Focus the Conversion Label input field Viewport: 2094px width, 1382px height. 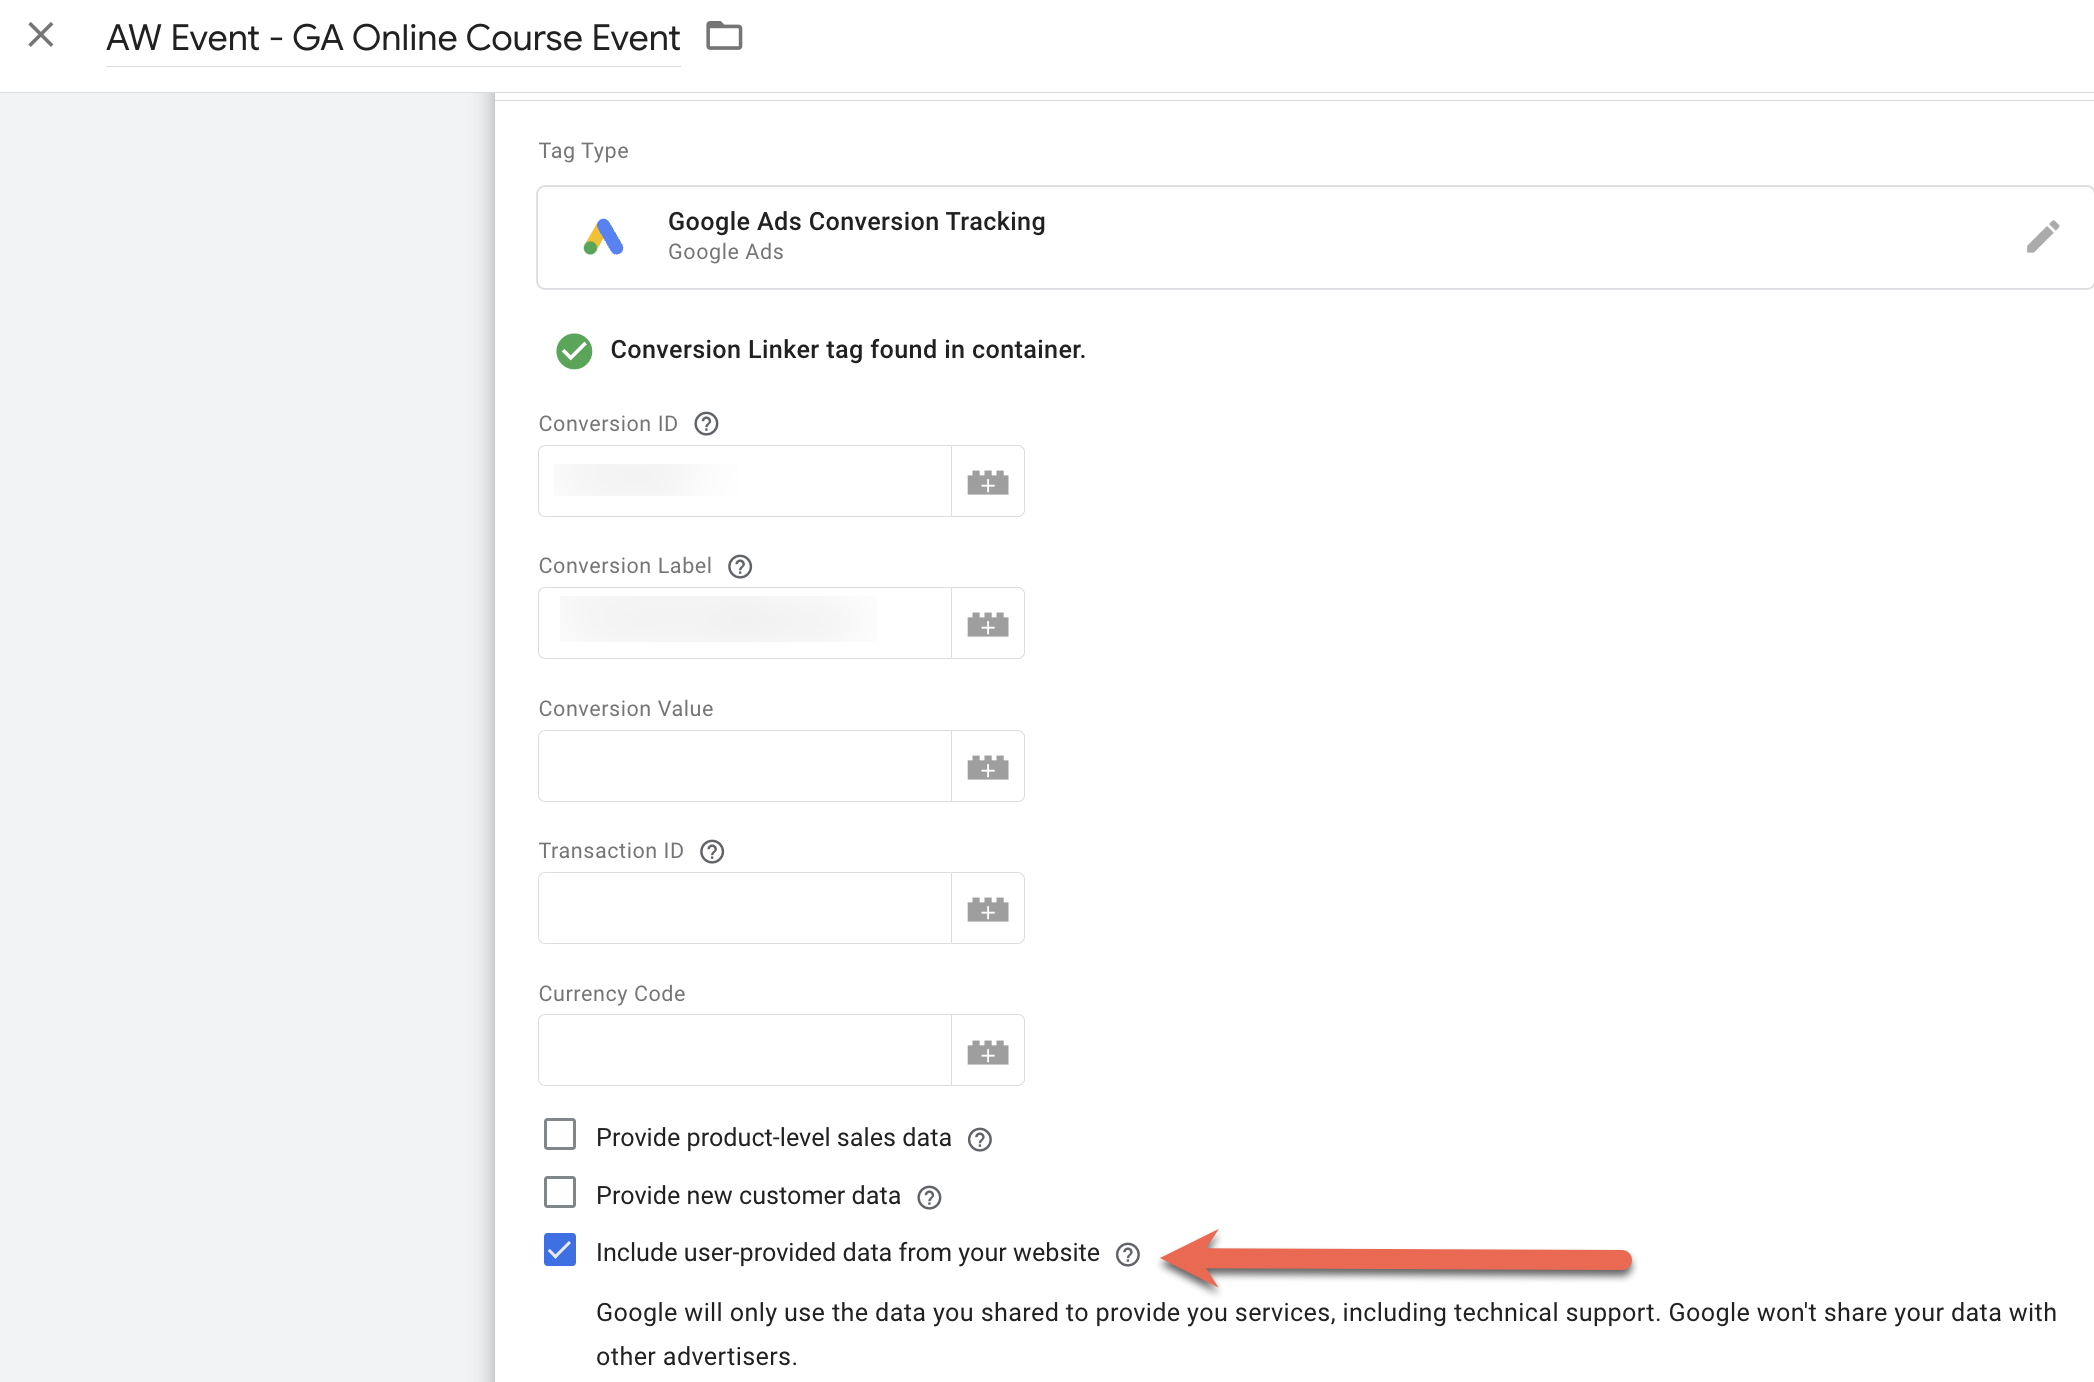[745, 623]
